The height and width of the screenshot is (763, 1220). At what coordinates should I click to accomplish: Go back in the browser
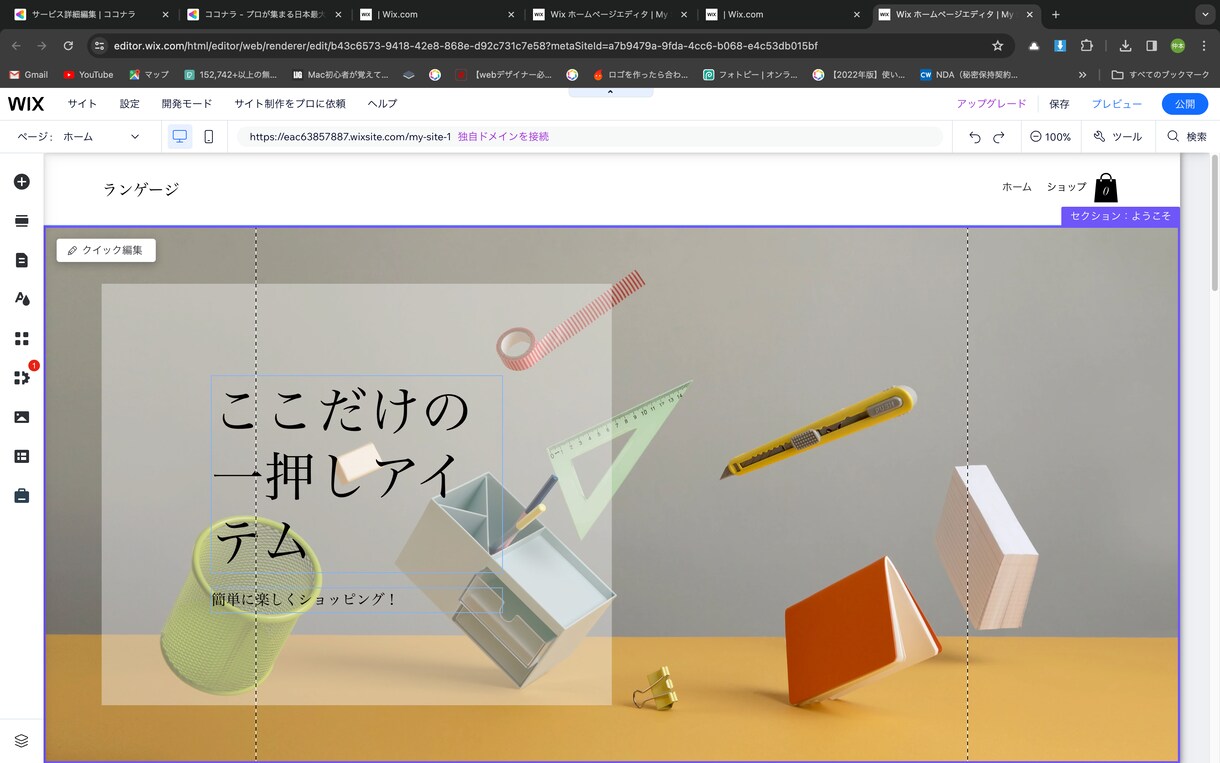[15, 46]
